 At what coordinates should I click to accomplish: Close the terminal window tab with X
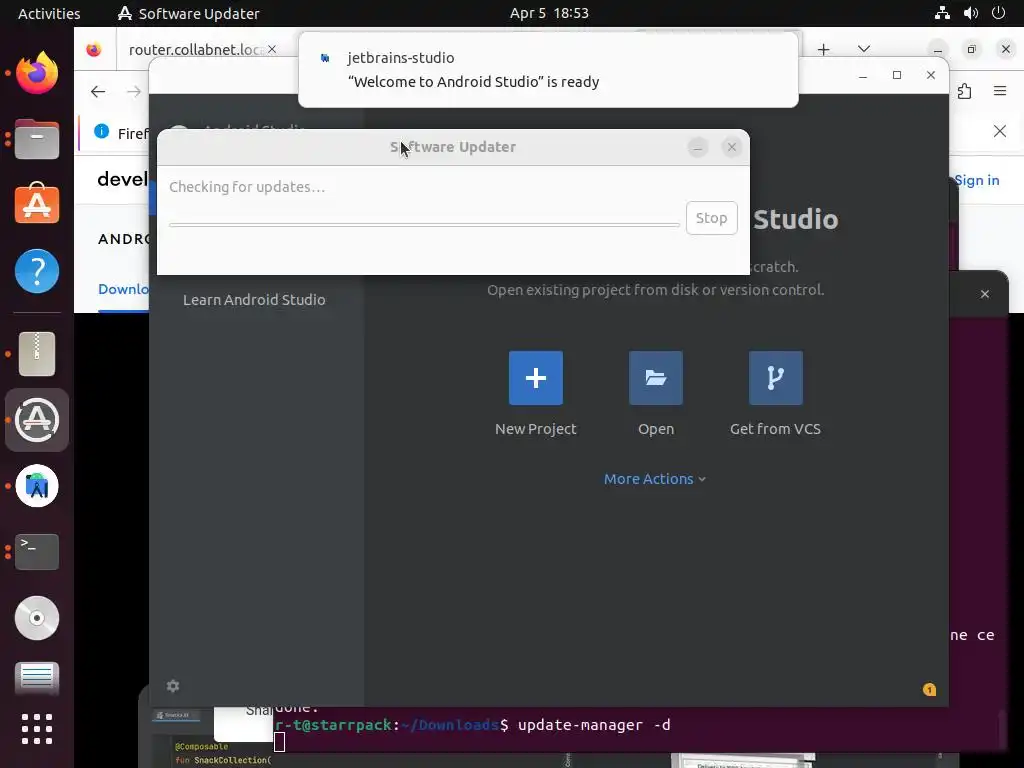click(x=985, y=295)
